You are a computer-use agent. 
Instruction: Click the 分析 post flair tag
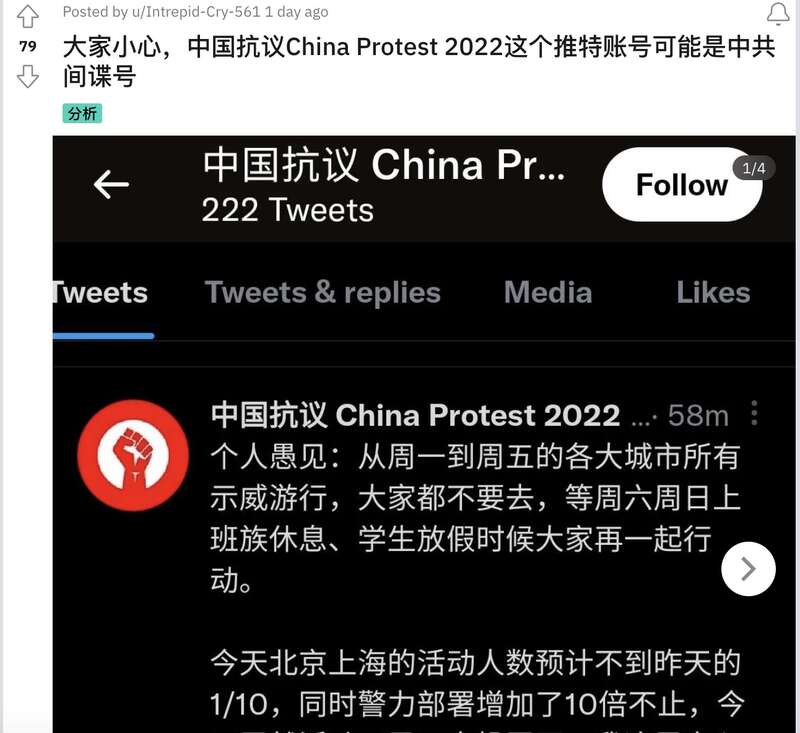82,113
